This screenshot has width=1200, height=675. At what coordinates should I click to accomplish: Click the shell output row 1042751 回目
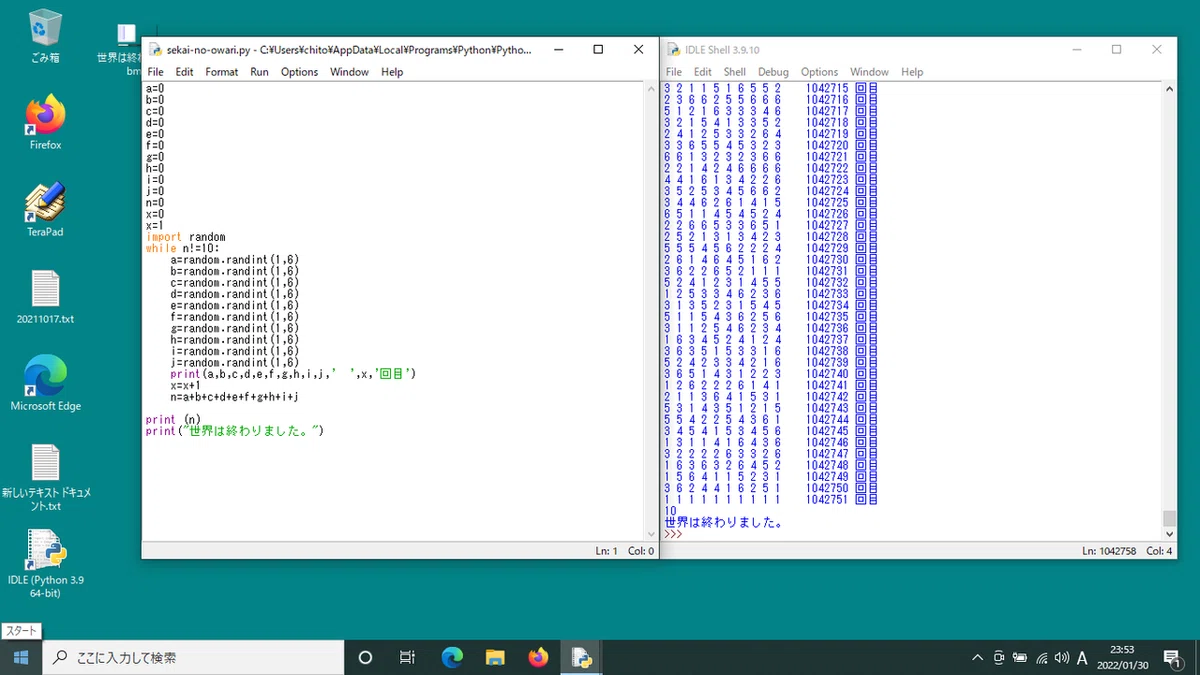[771, 499]
